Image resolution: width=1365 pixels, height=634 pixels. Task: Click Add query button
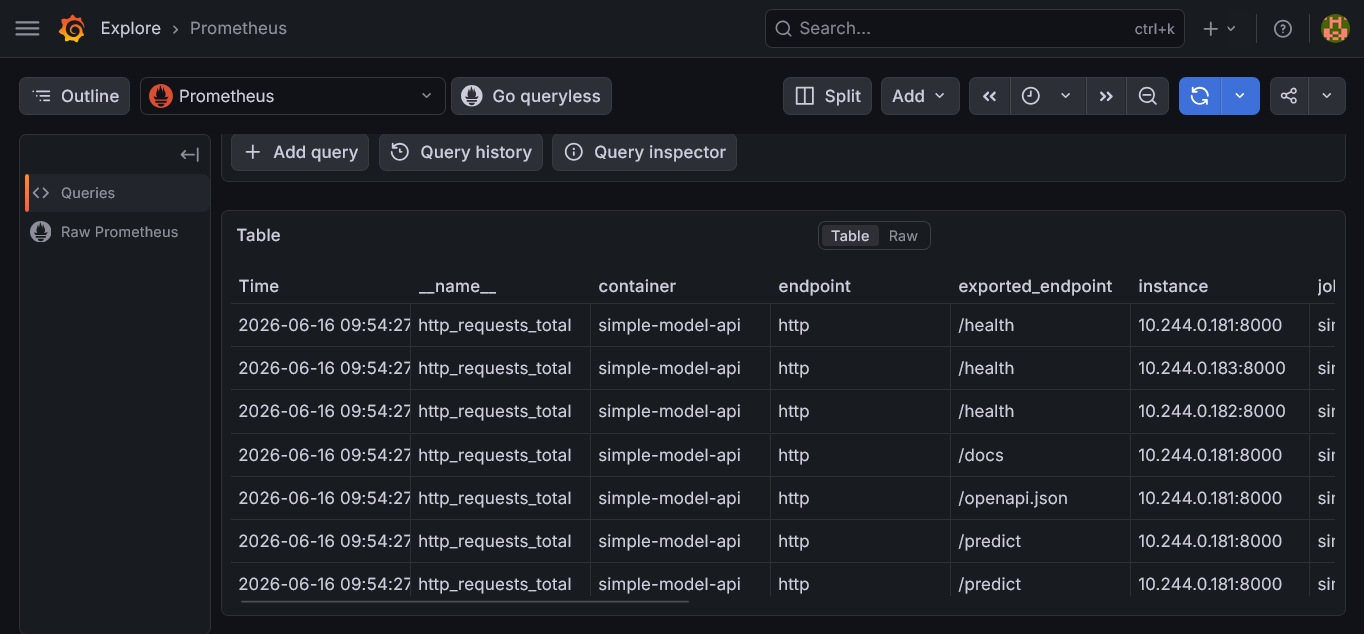[300, 152]
